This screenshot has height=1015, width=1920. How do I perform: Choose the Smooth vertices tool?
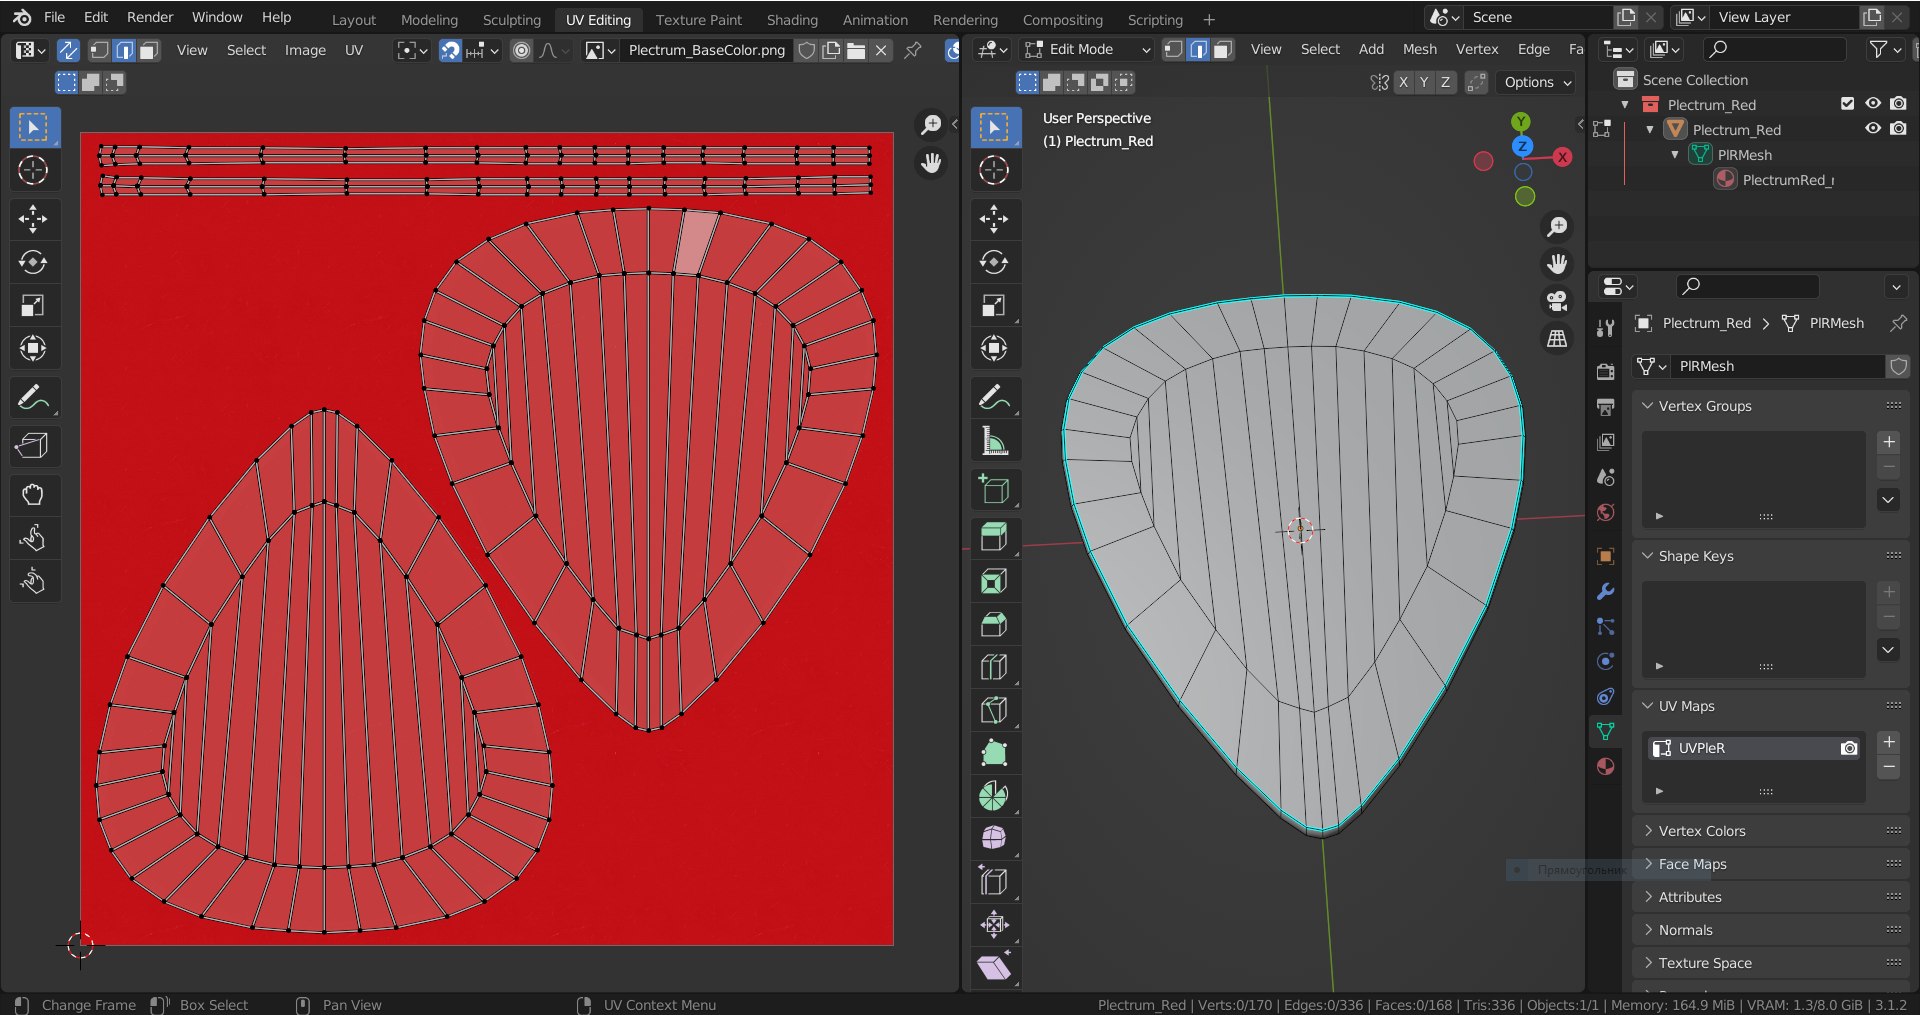pos(994,838)
